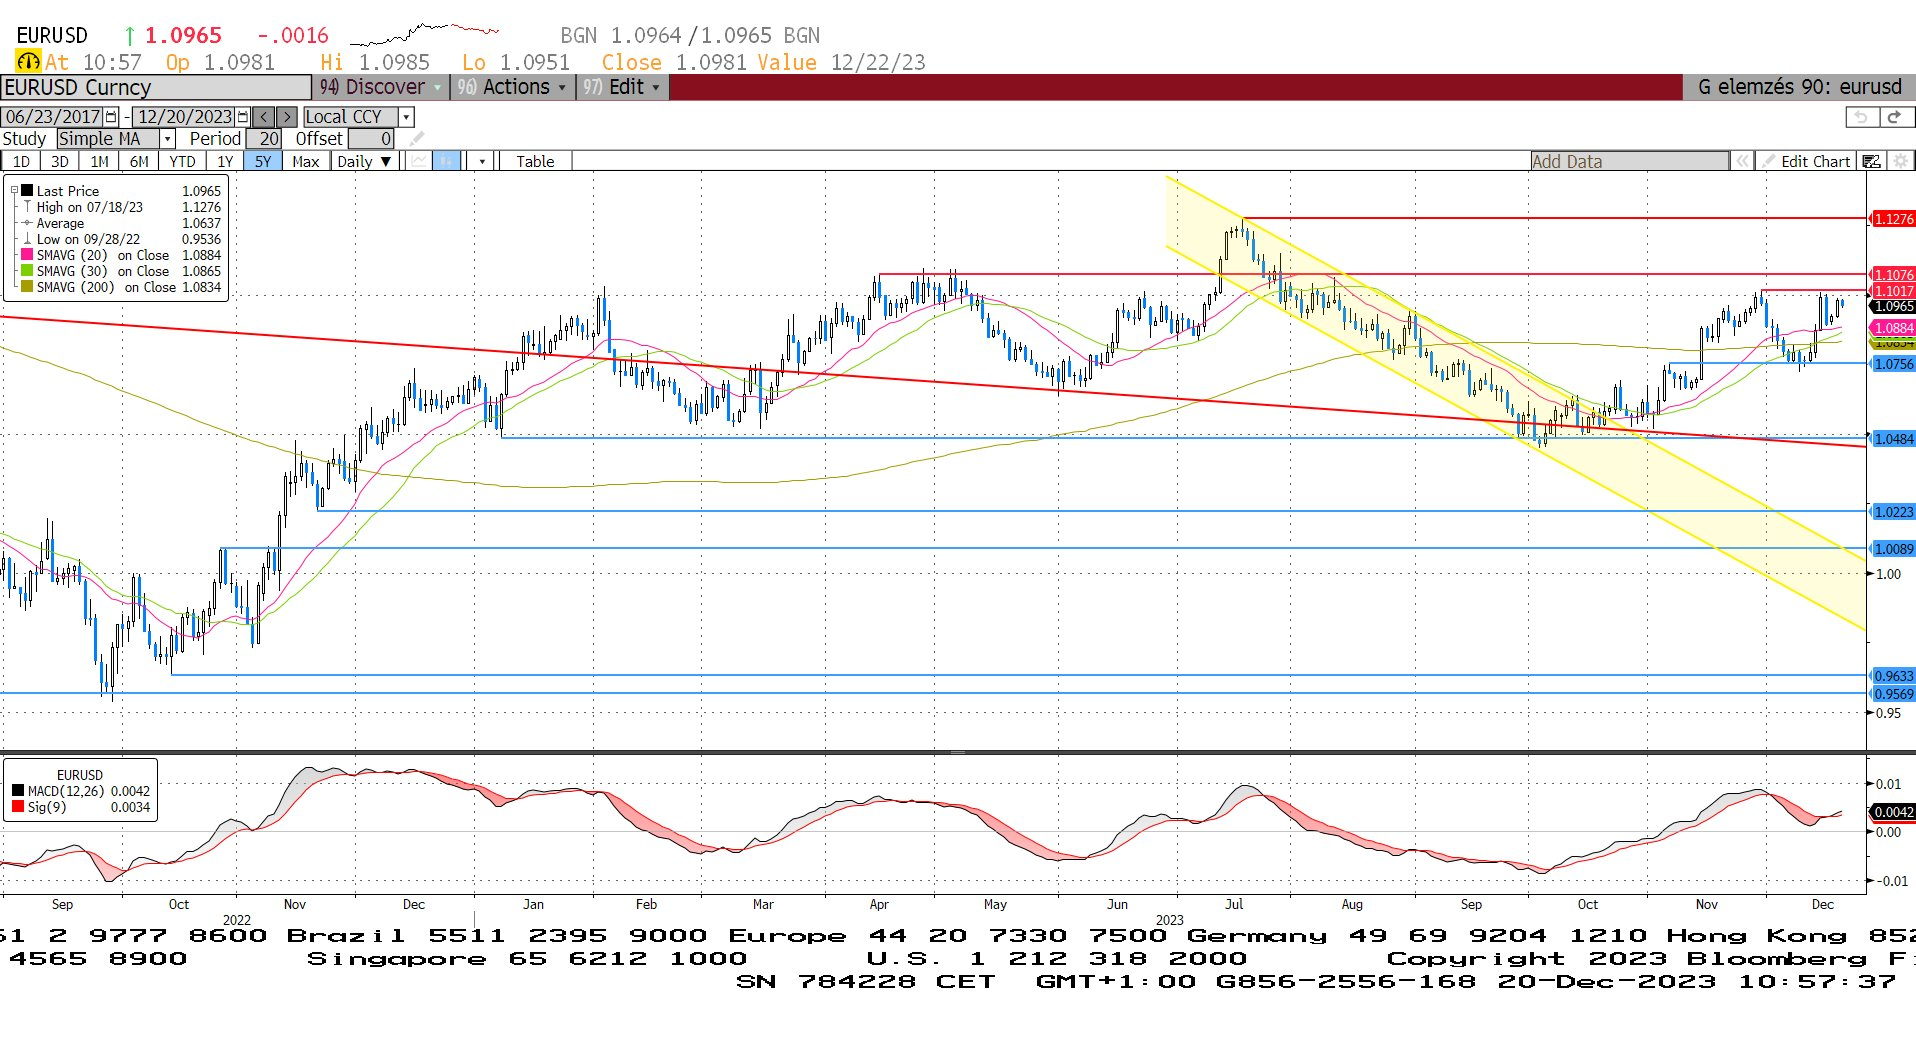Click the G elemzés 90: eurusd label
The height and width of the screenshot is (1037, 1916).
(1799, 87)
